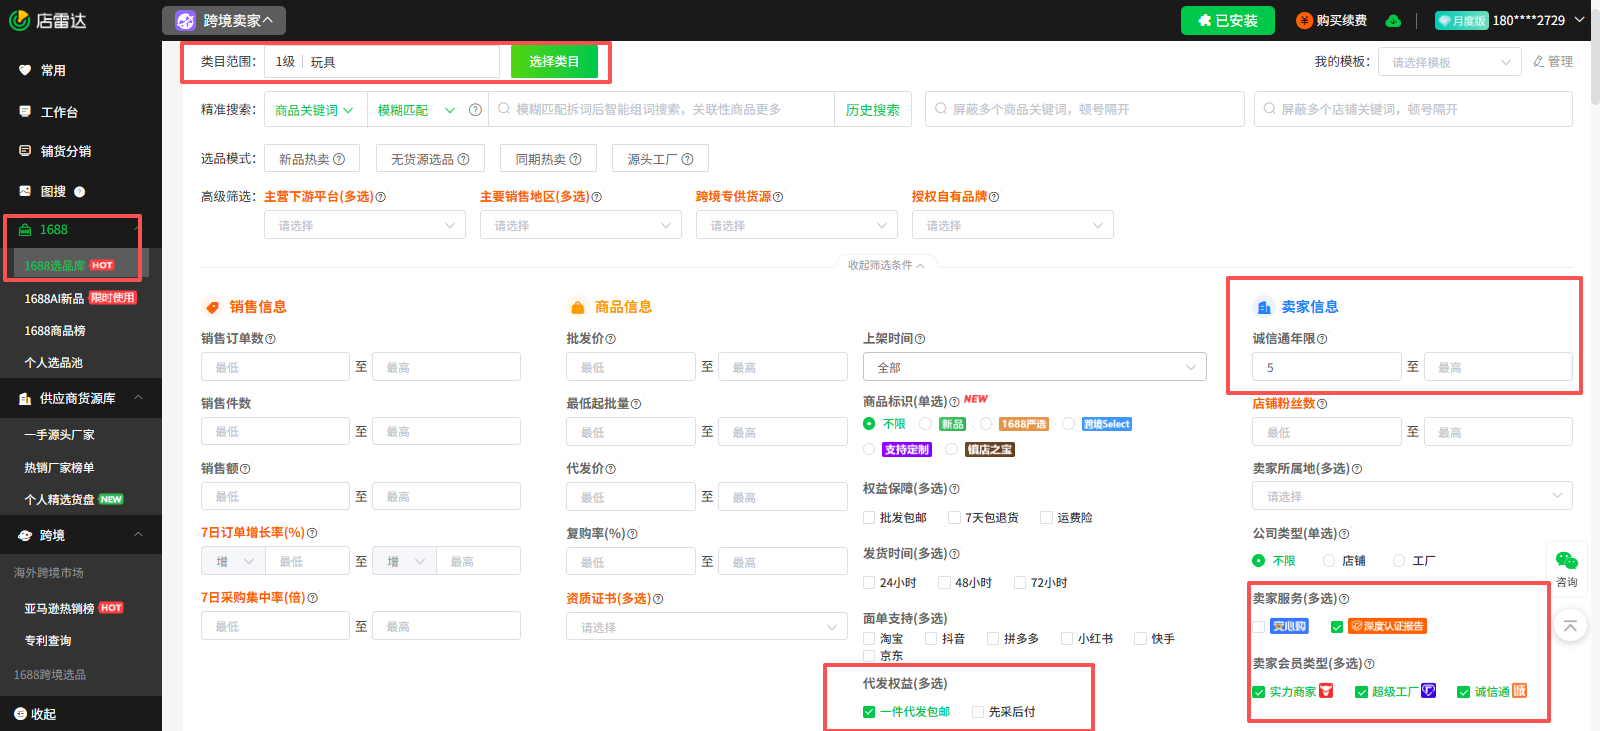This screenshot has height=731, width=1600.
Task: Expand 上架时间 全部 dropdown
Action: [1035, 367]
